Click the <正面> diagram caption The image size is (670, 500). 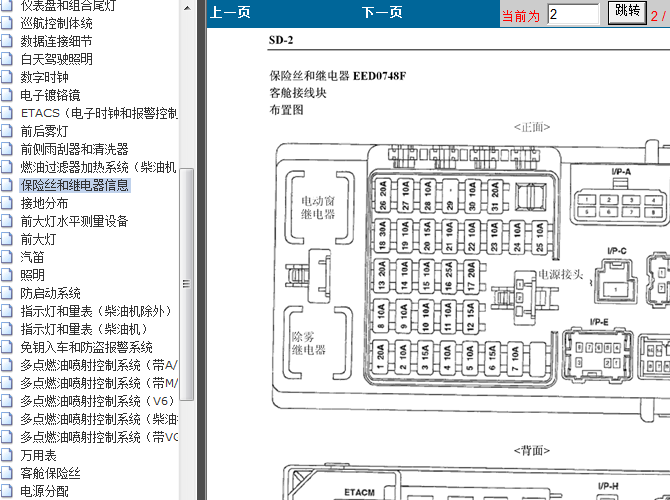coord(532,127)
